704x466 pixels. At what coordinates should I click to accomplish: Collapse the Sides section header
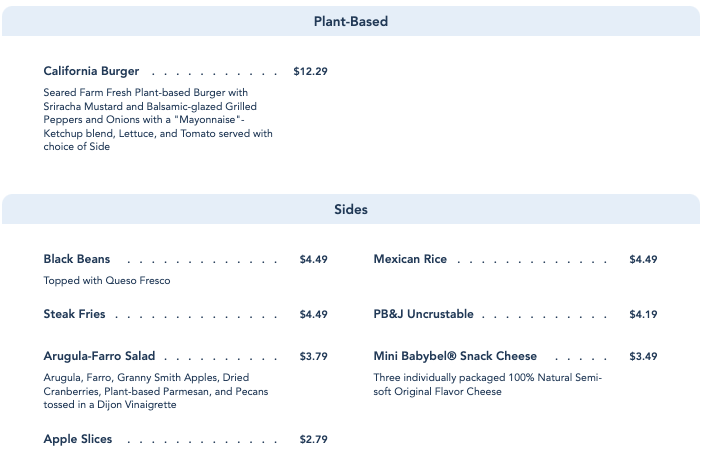pos(350,210)
